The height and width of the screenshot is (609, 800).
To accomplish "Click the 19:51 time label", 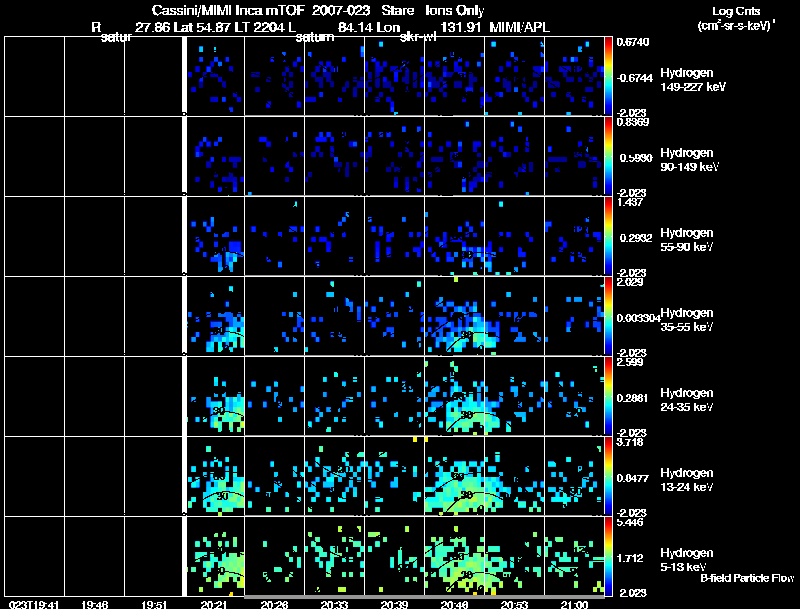I will [154, 604].
